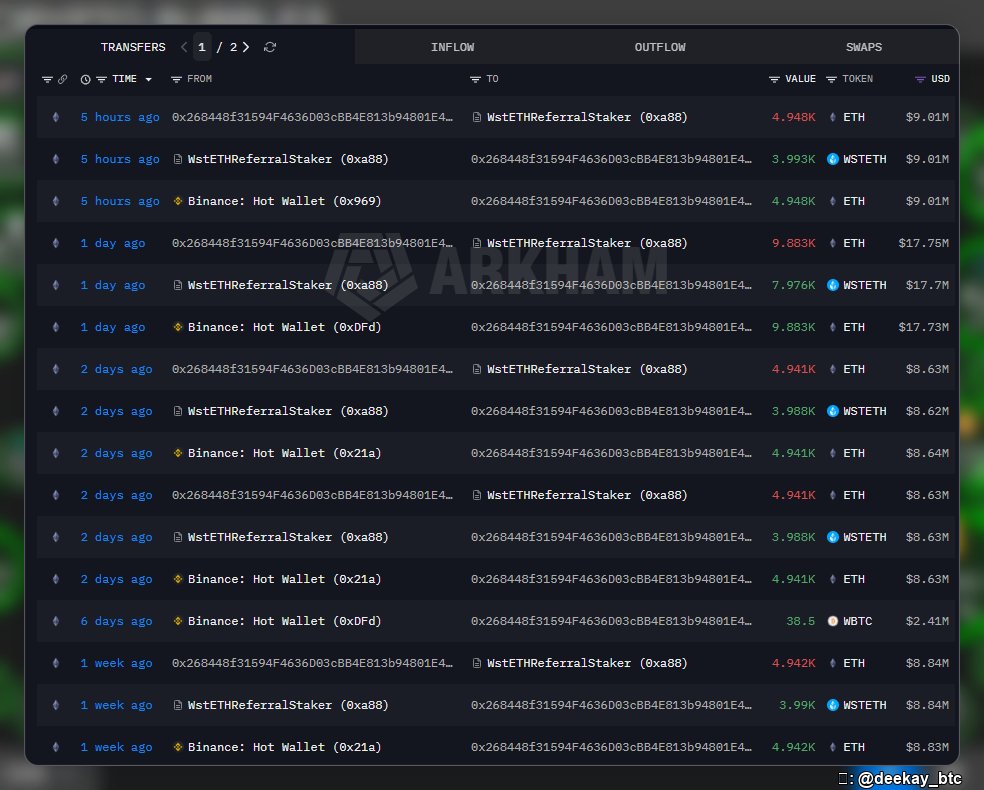Open '5 hours ago' link of 3.993K WSTETH row

pyautogui.click(x=120, y=159)
